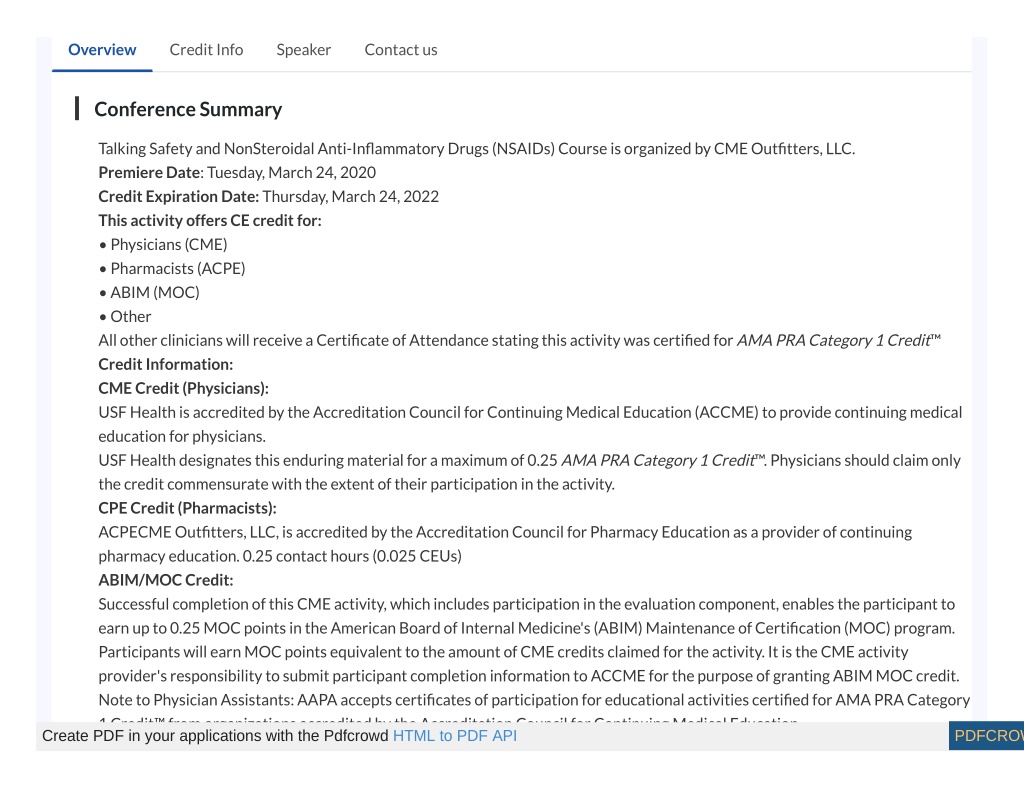The width and height of the screenshot is (1024, 791).
Task: Click the line starting 'All other clinicians will receive'
Action: click(520, 340)
